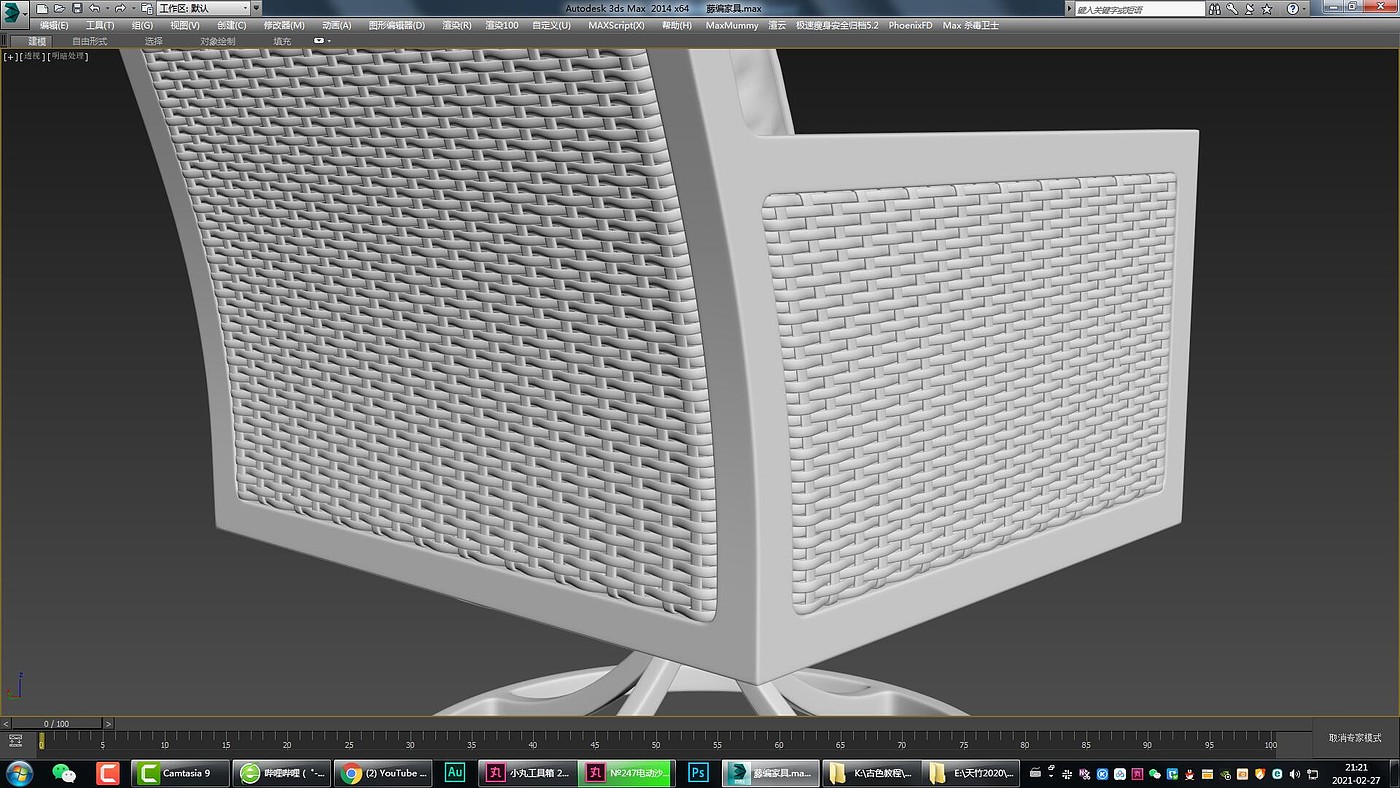The image size is (1400, 788).
Task: Open the 渲染(R) menu
Action: (x=456, y=25)
